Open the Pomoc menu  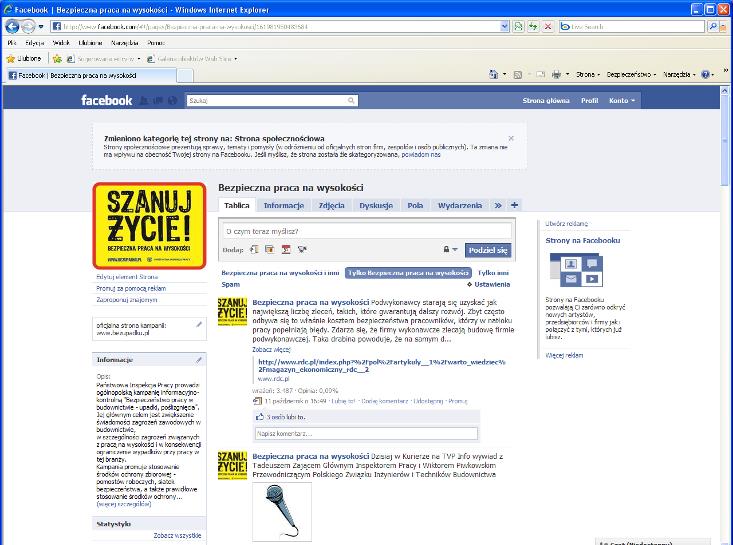pyautogui.click(x=156, y=43)
